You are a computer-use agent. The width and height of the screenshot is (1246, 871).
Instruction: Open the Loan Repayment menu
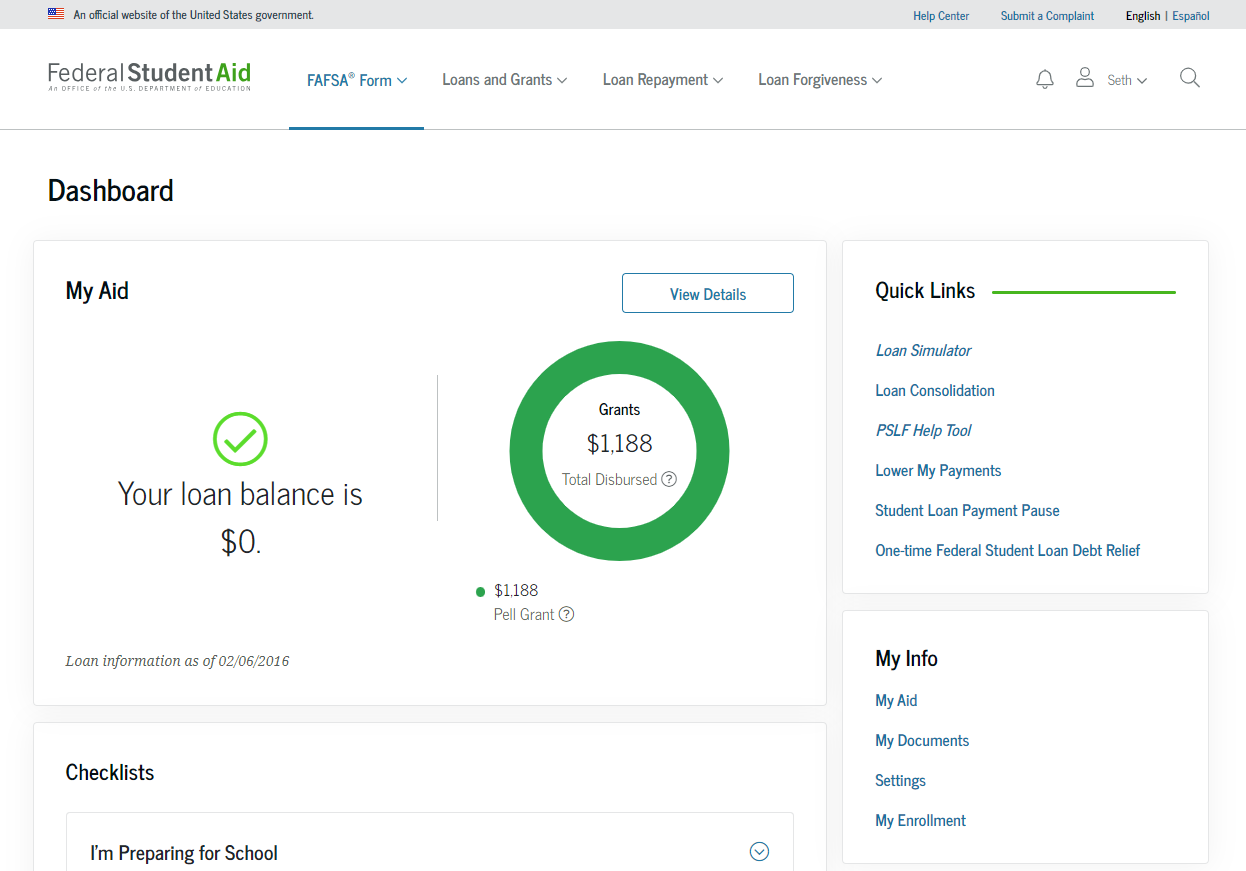[x=663, y=80]
